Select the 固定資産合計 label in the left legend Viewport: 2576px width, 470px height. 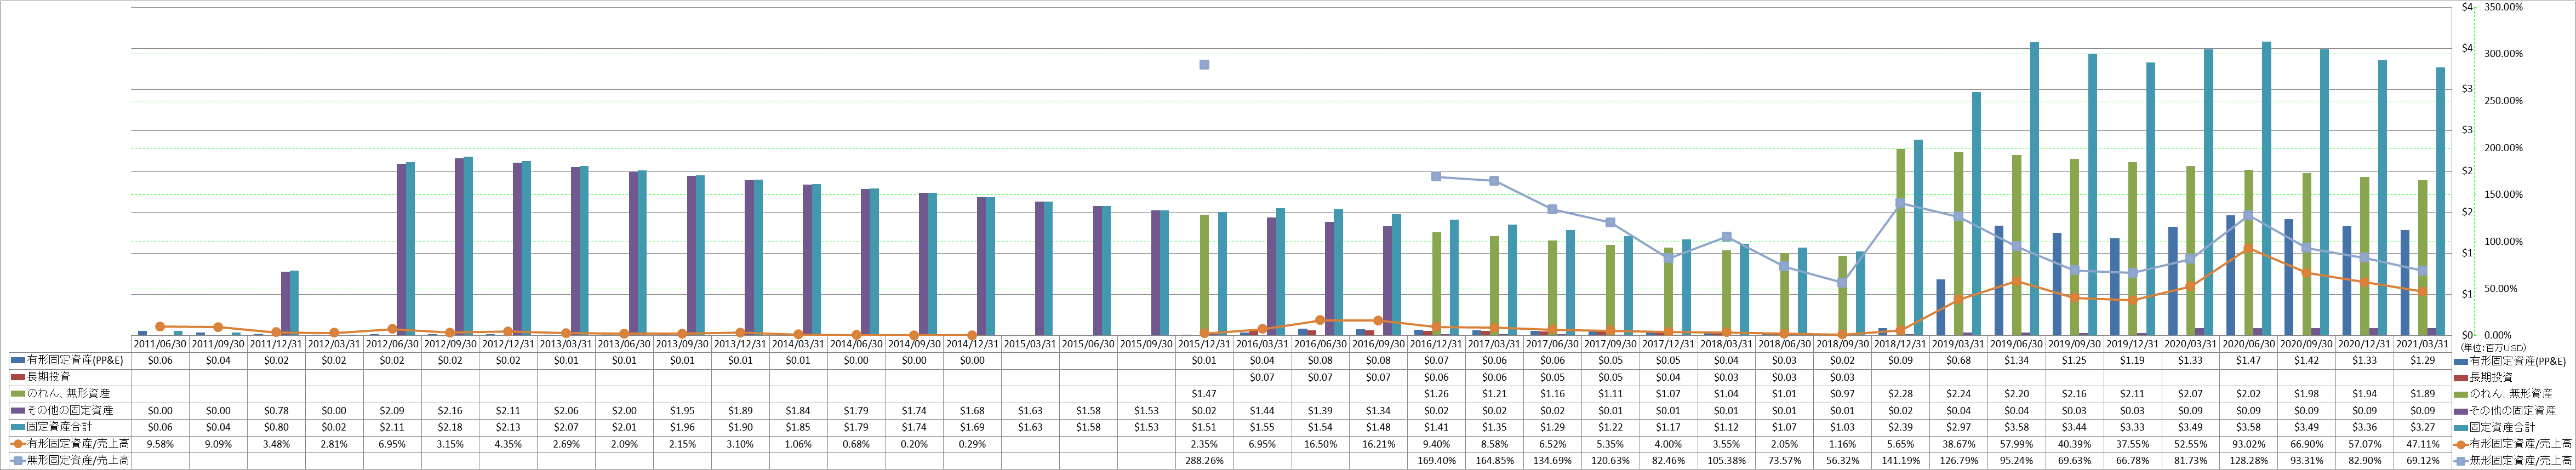(59, 427)
